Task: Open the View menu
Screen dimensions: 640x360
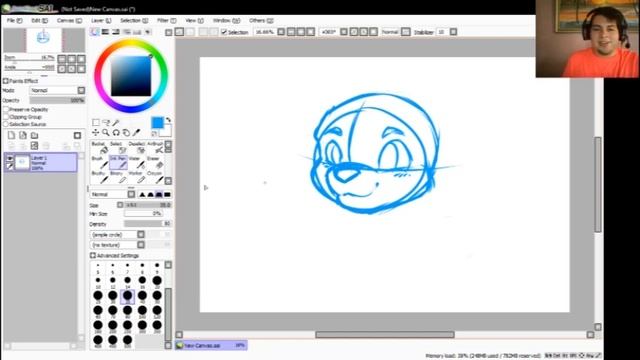Action: (194, 20)
